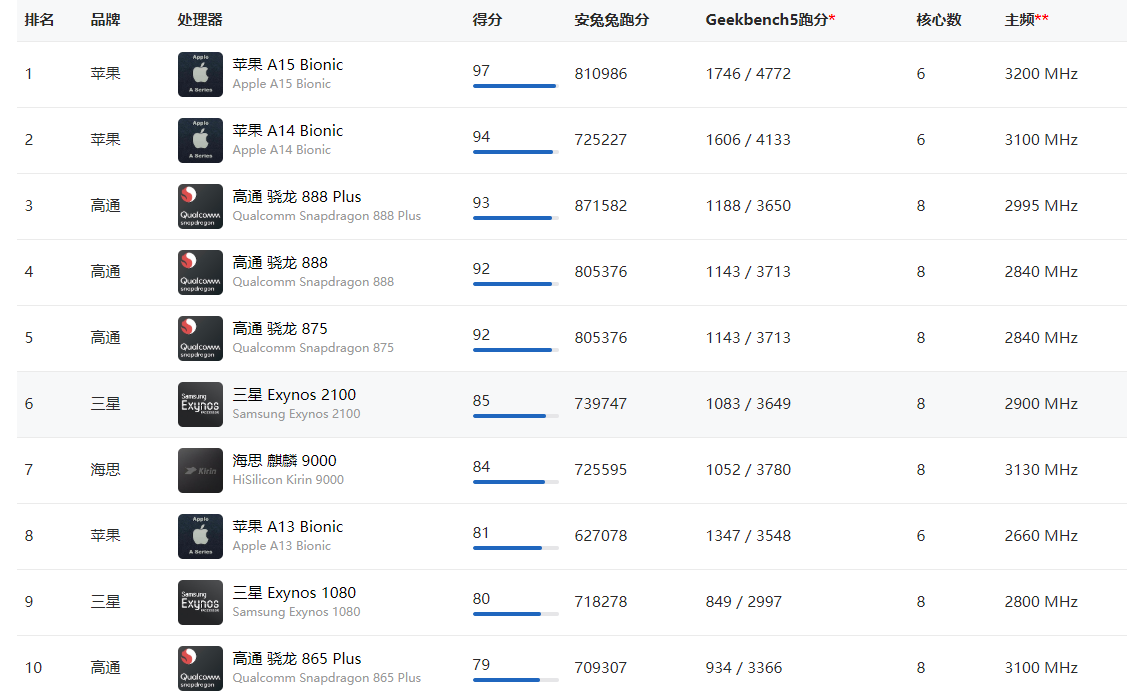Click the 主频 column header
This screenshot has height=694, width=1141.
tap(1025, 20)
